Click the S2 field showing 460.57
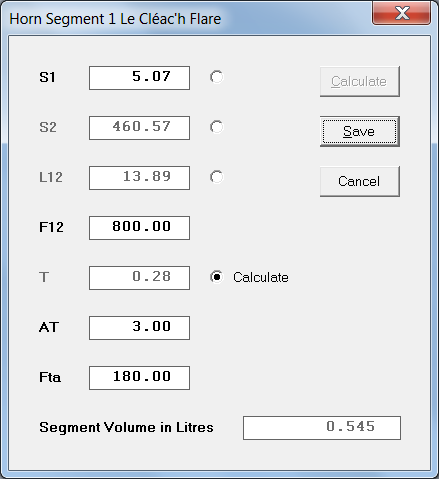Viewport: 439px width, 479px height. (139, 128)
